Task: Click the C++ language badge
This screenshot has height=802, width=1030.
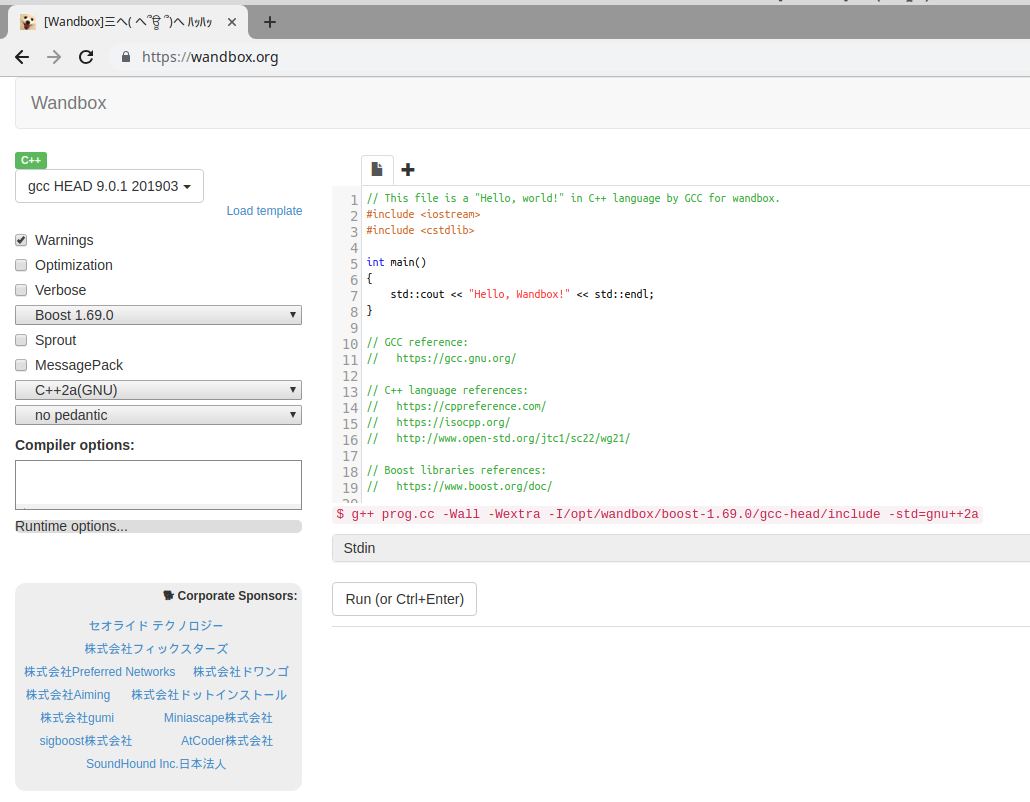Action: pyautogui.click(x=31, y=160)
